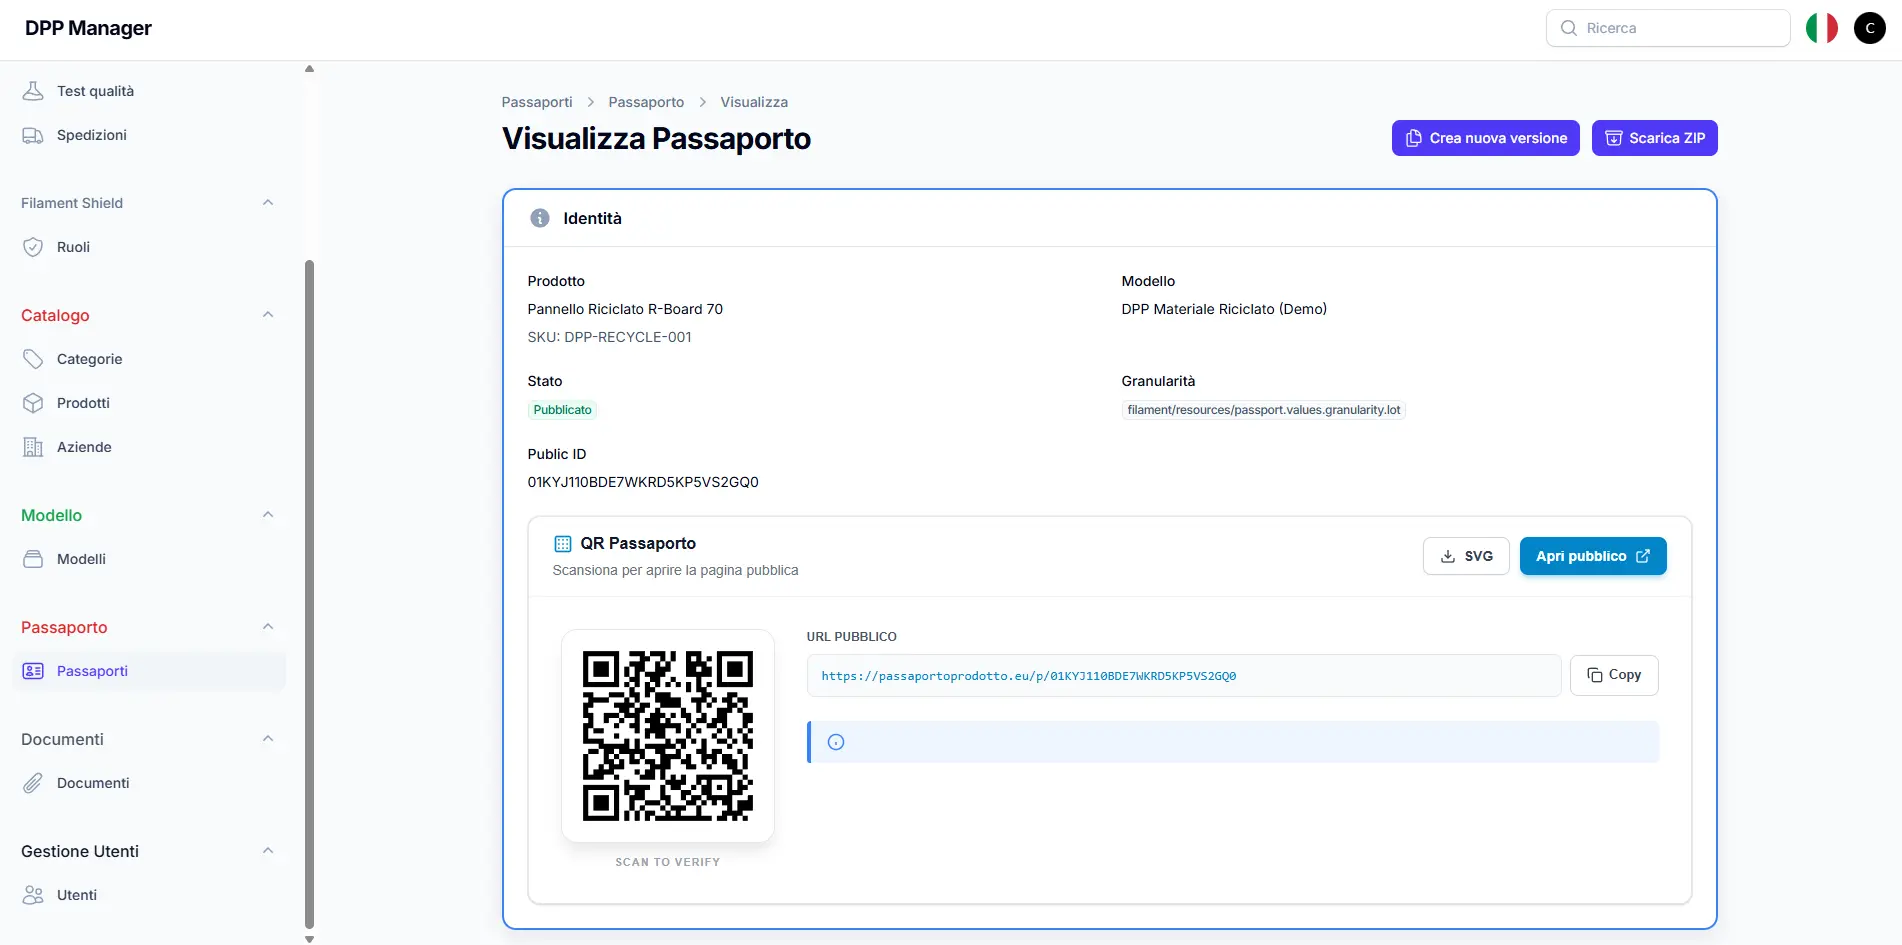Collapse the Passaporto sidebar group
This screenshot has width=1902, height=945.
[268, 627]
